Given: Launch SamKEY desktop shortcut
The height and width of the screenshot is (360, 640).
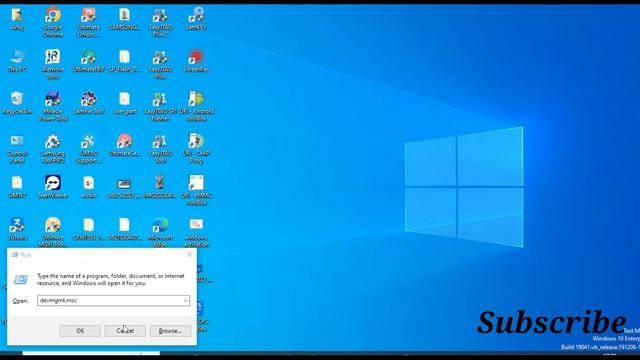Looking at the screenshot, I should pos(196,19).
